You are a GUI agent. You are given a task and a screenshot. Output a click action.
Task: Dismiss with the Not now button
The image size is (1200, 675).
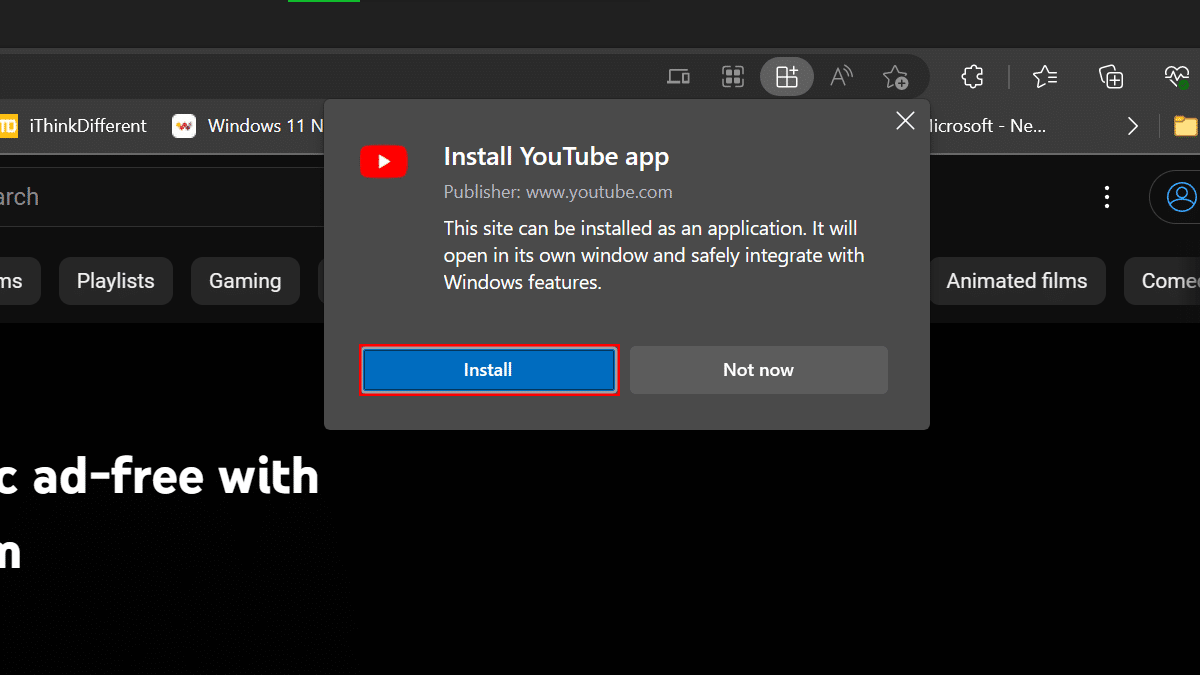point(758,370)
